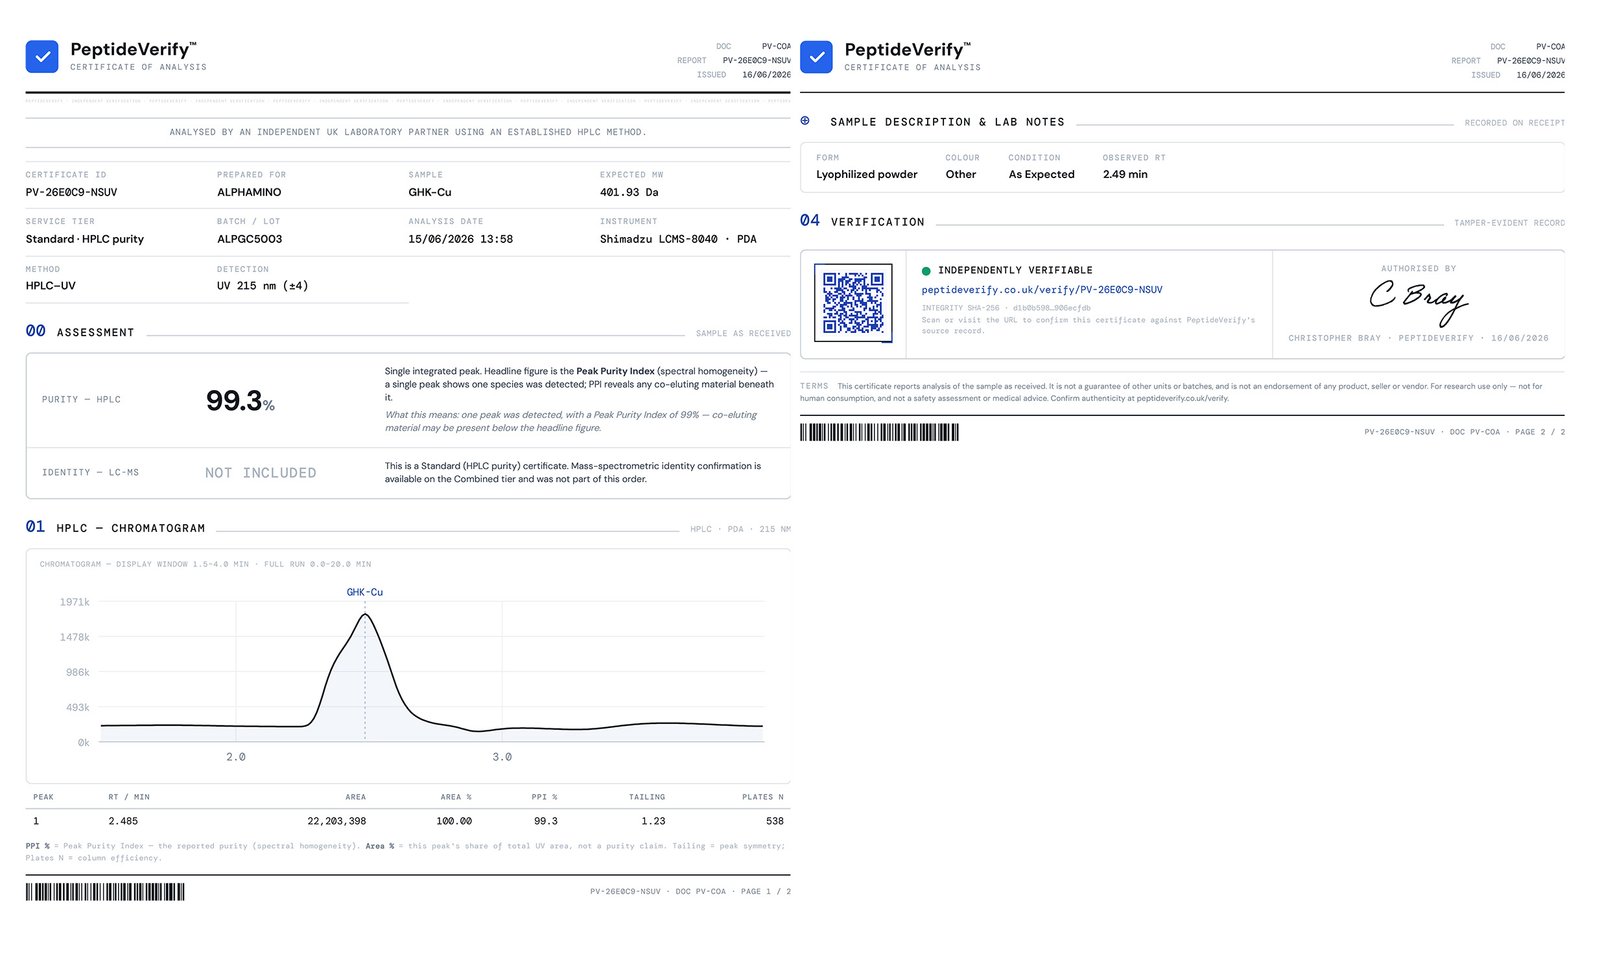The height and width of the screenshot is (972, 1600).
Task: Click the 2.0 x-axis tick label
Action: (x=236, y=757)
